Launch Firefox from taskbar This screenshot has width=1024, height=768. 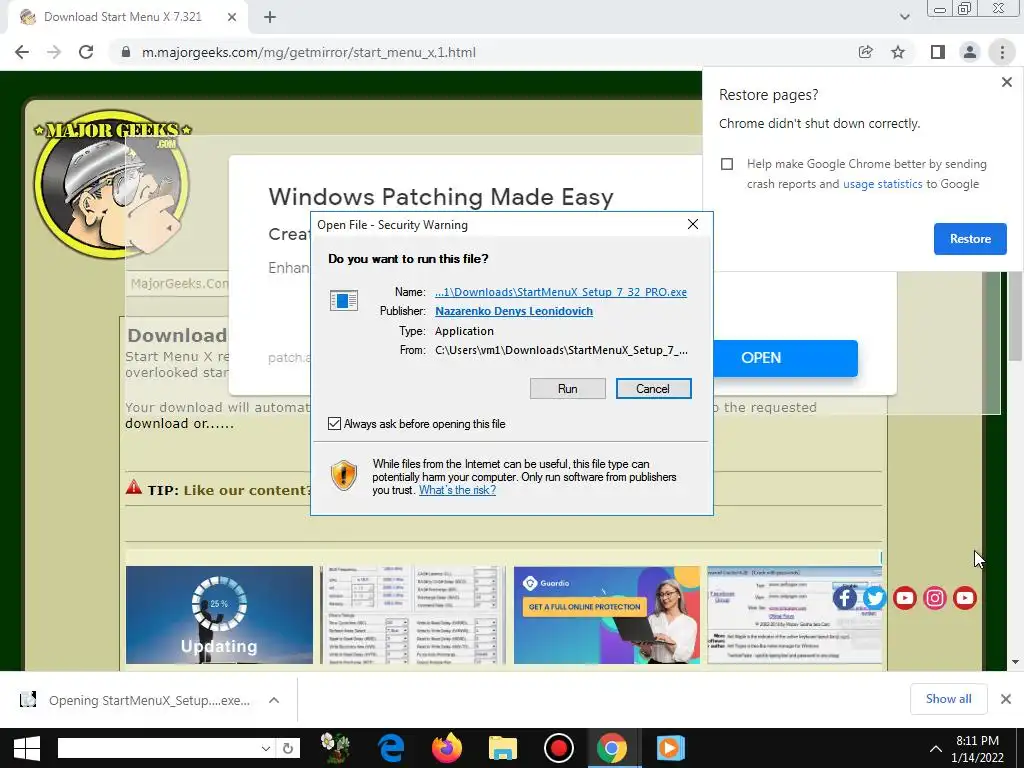(x=447, y=748)
